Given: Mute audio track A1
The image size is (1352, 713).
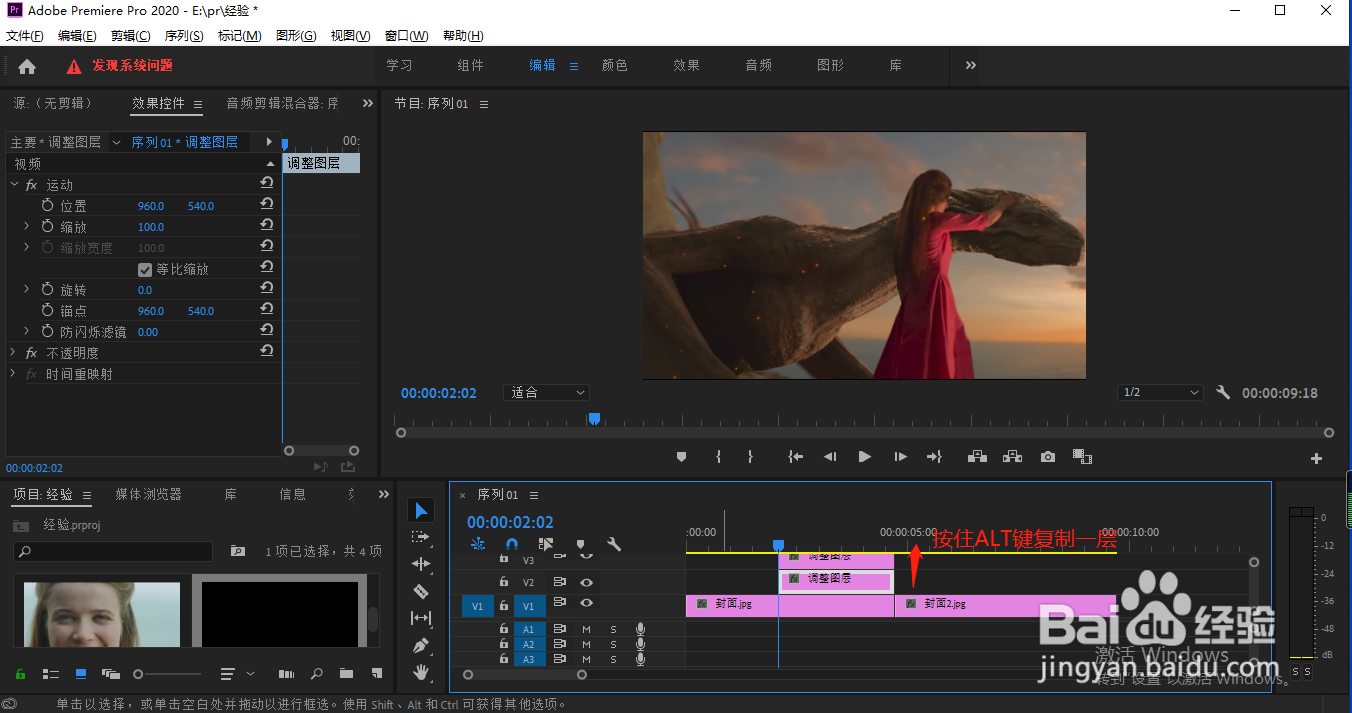Looking at the screenshot, I should [x=587, y=629].
